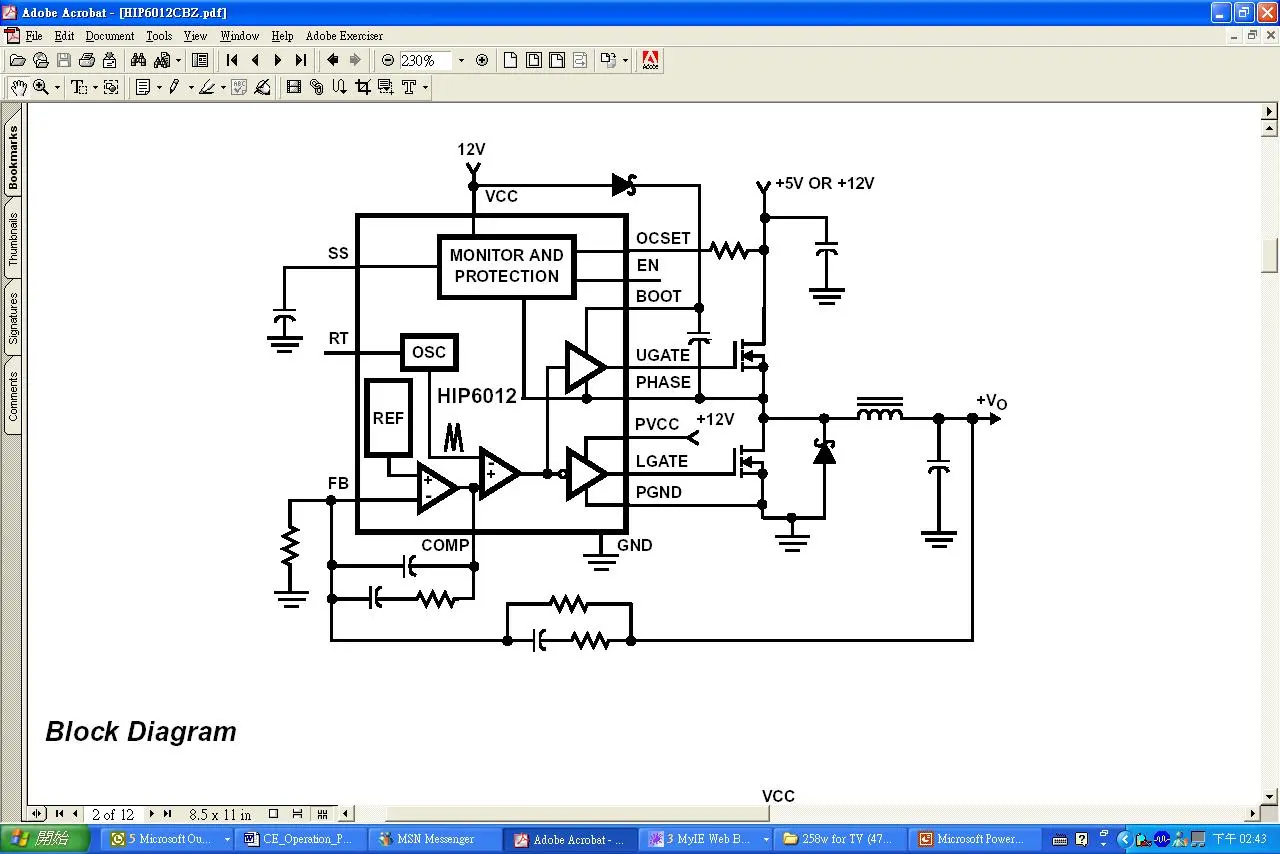Click the Adobe online logo icon

650,60
